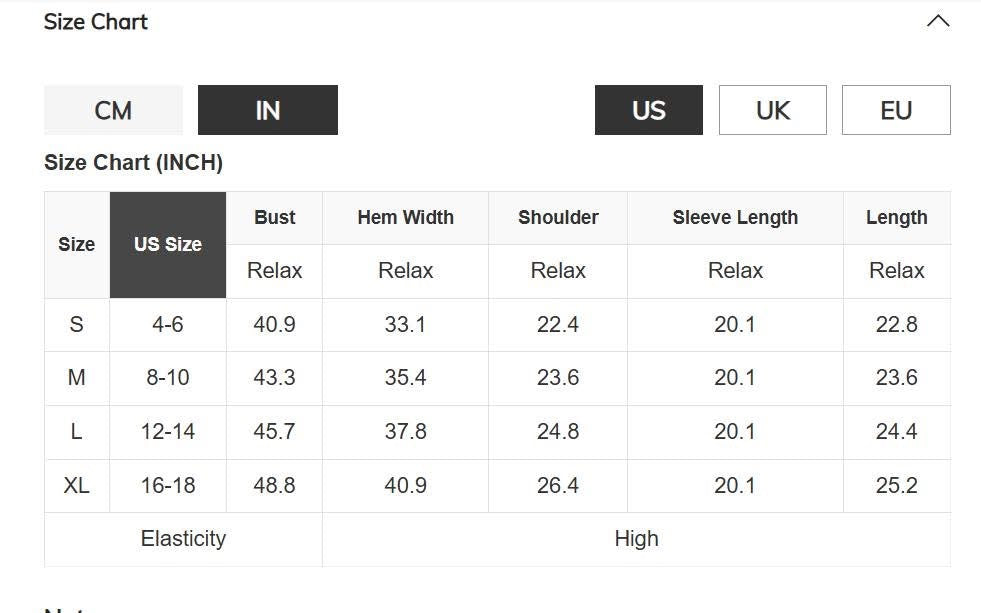Click the 16-18 US size cell
Image resolution: width=981 pixels, height=613 pixels.
(x=168, y=486)
